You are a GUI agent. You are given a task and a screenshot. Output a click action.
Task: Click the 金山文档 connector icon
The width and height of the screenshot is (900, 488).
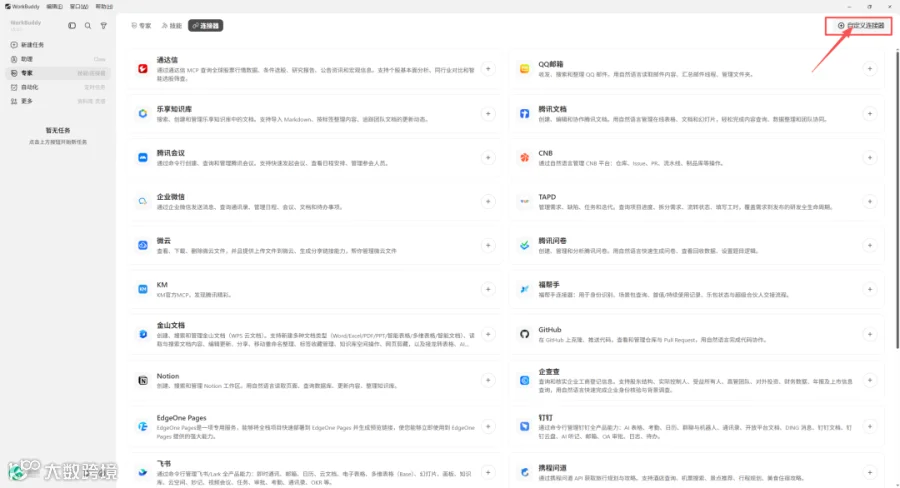pos(143,334)
